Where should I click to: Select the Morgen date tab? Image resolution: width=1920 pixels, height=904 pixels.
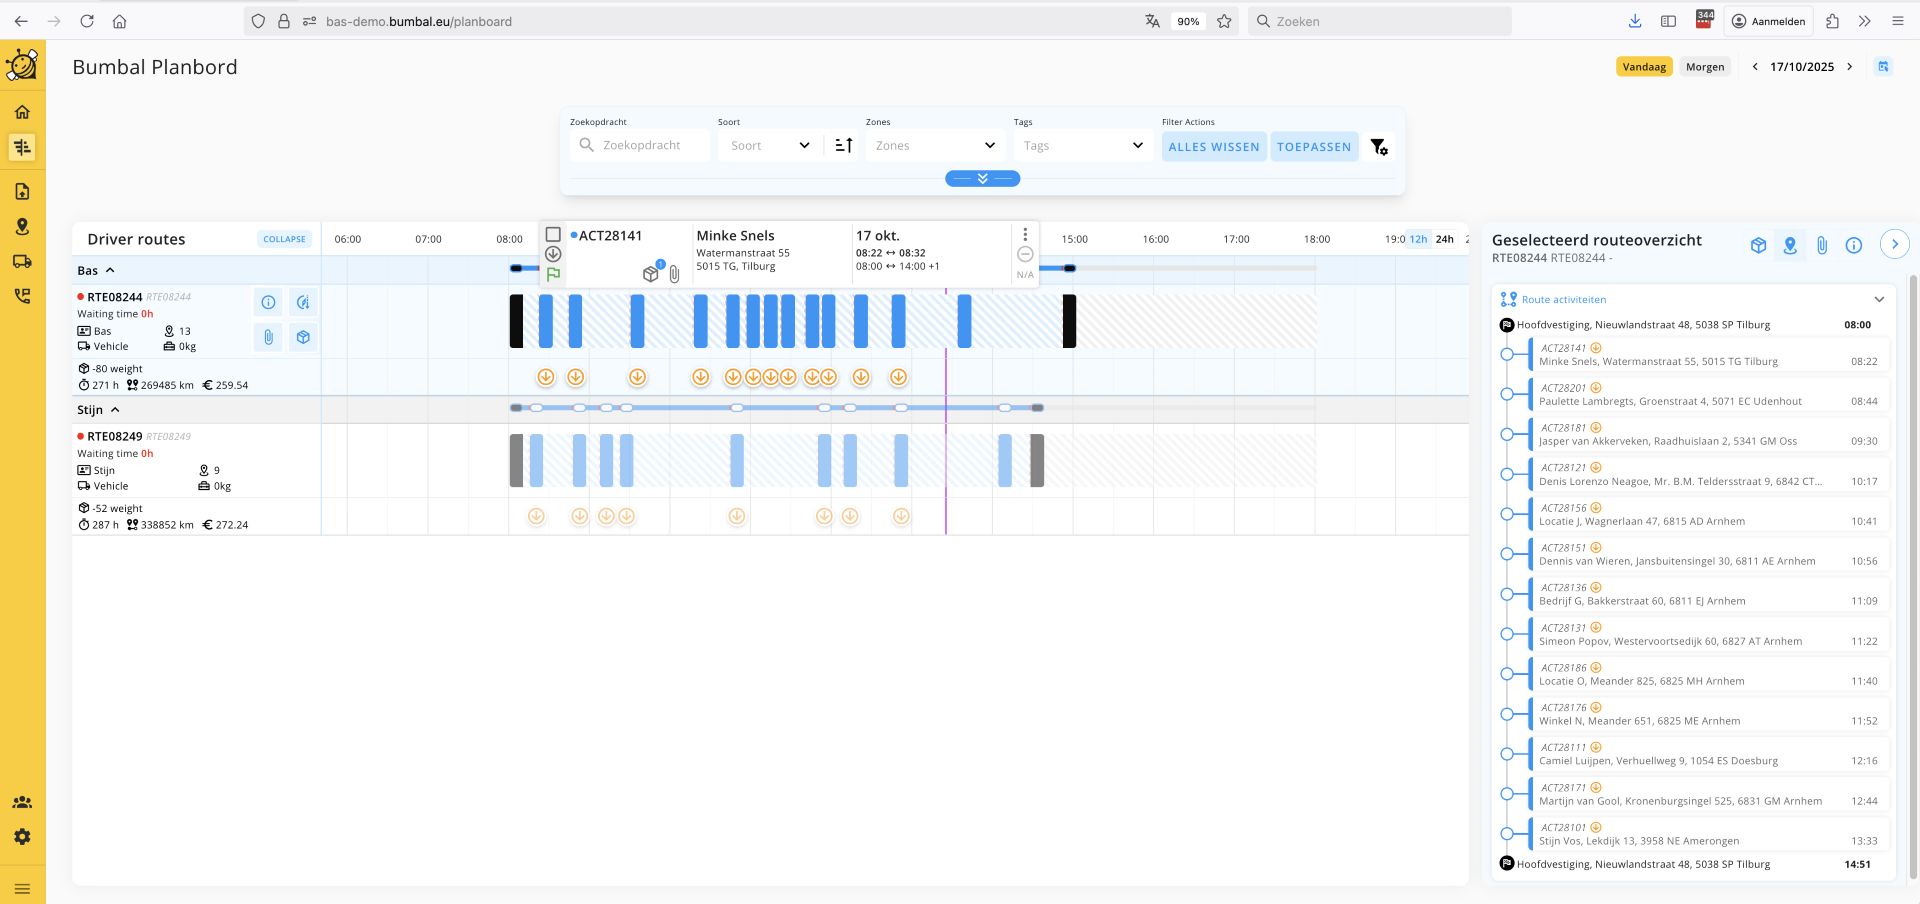[1704, 67]
